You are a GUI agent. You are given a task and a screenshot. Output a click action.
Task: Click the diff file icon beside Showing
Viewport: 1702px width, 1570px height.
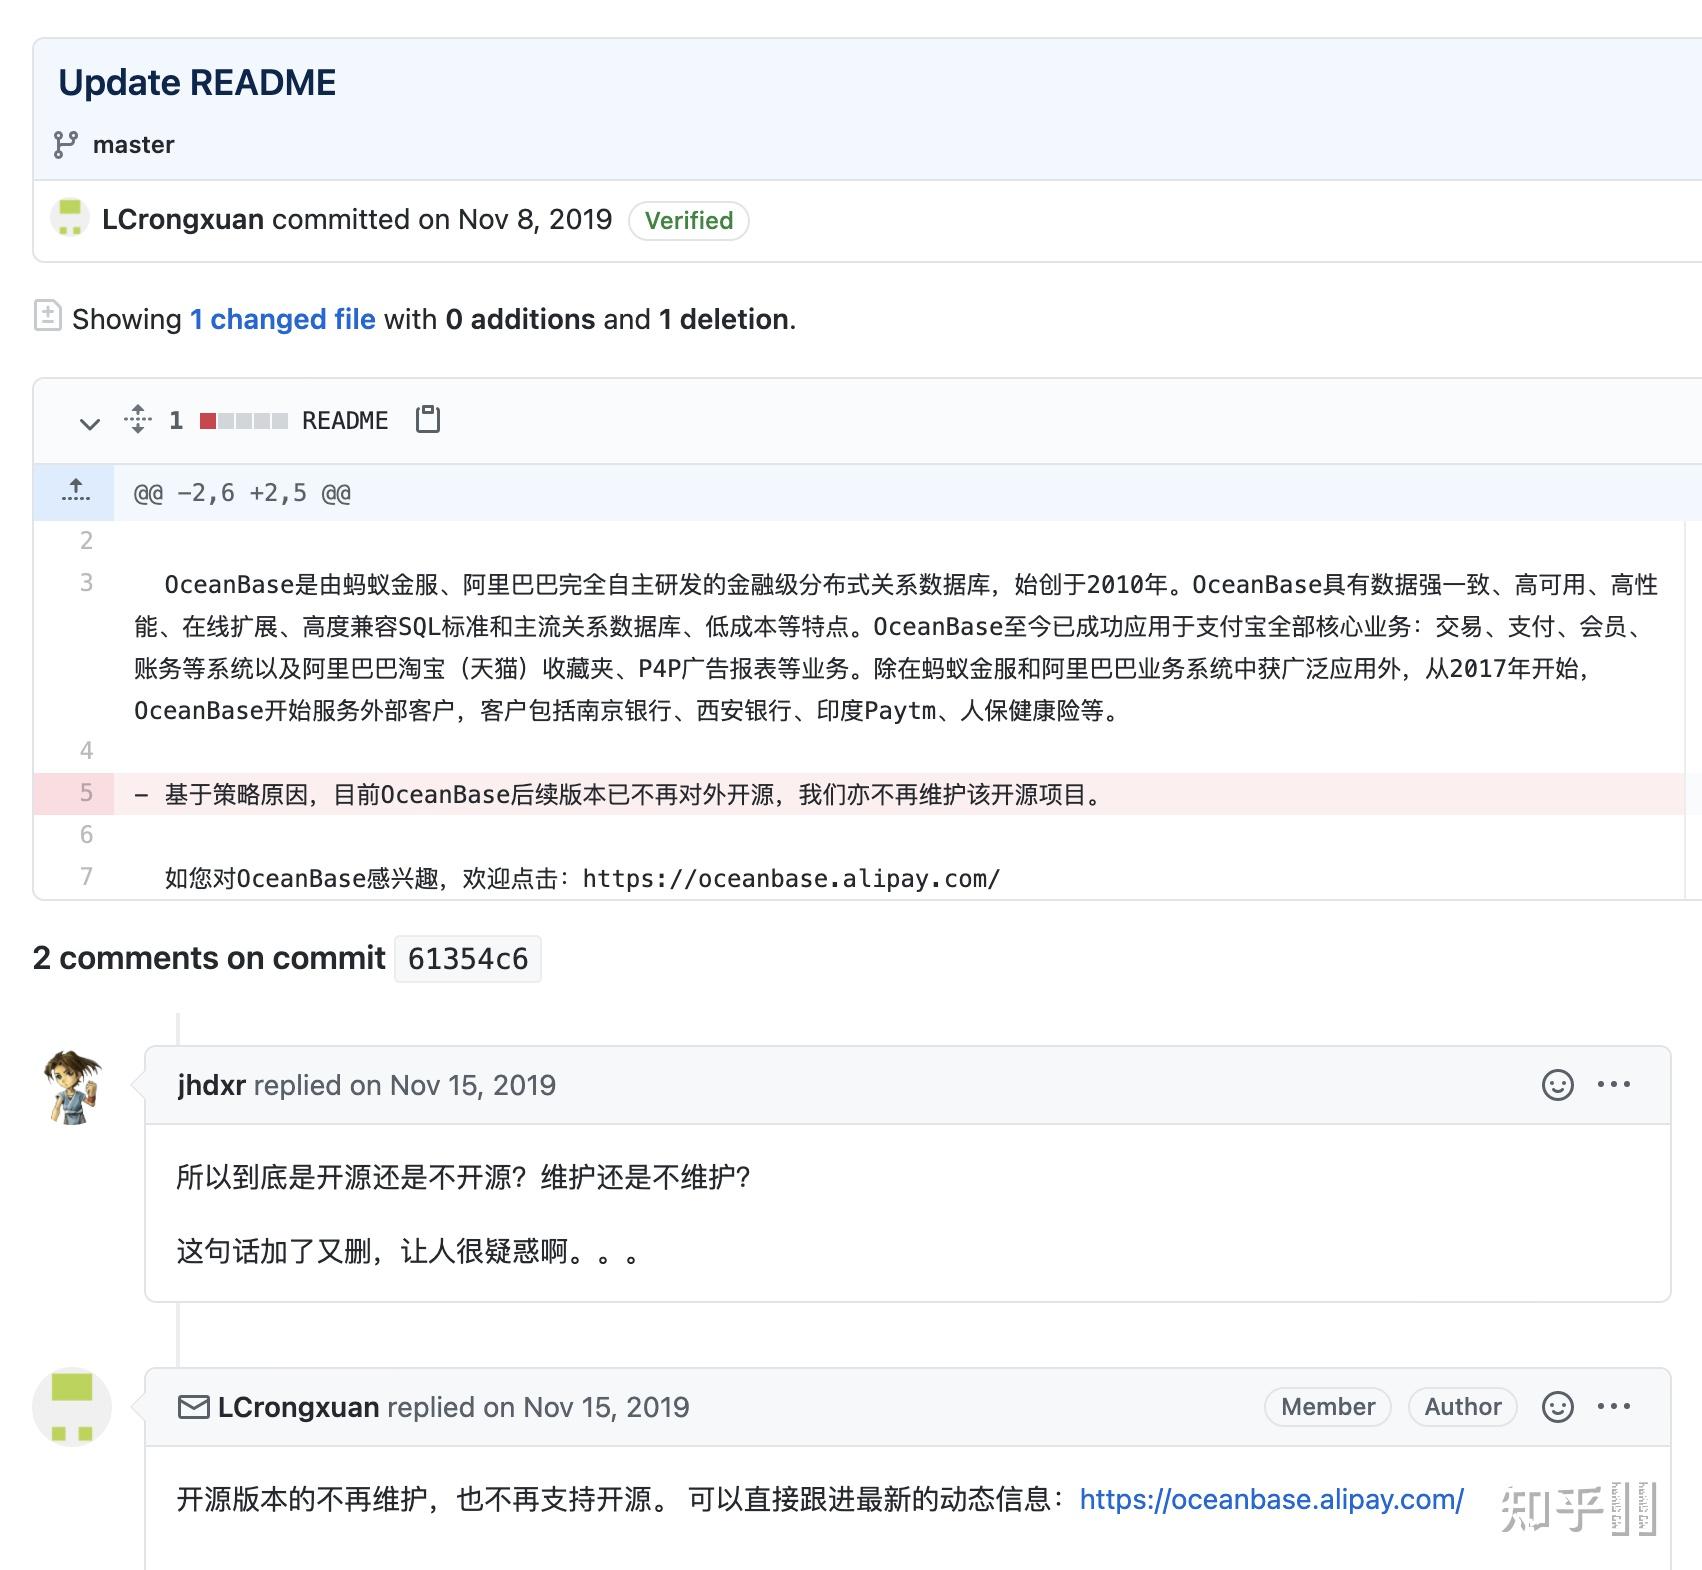(47, 316)
